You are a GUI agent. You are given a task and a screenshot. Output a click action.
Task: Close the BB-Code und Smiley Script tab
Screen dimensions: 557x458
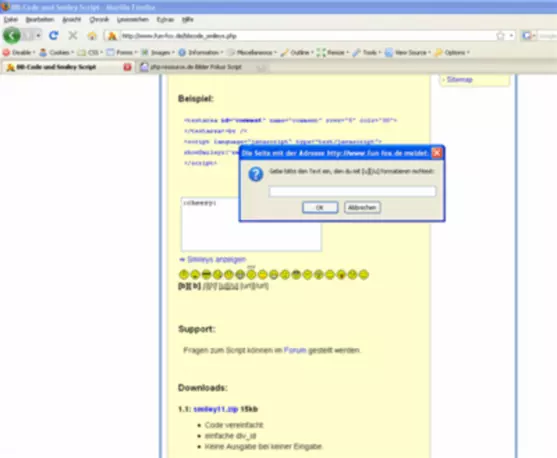coord(127,67)
